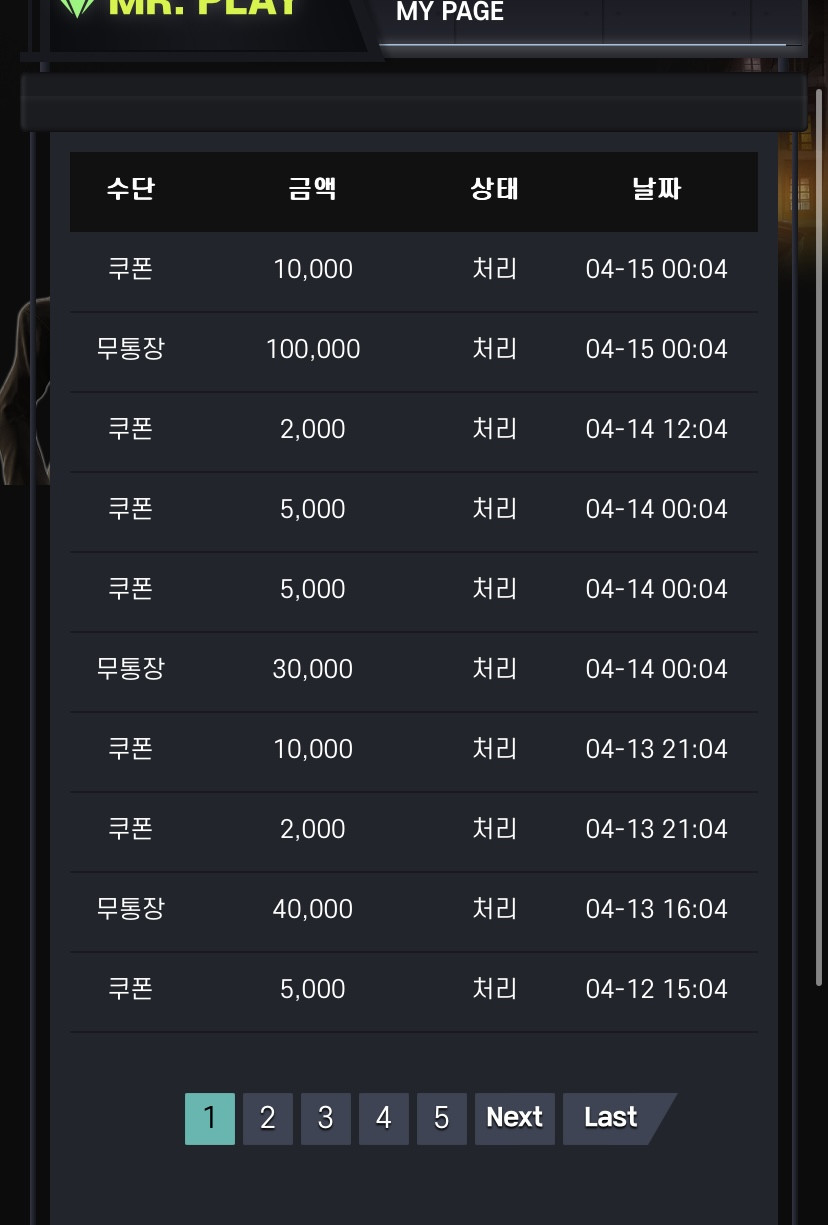The height and width of the screenshot is (1225, 828).
Task: Click the Next pagination button
Action: click(x=515, y=1118)
